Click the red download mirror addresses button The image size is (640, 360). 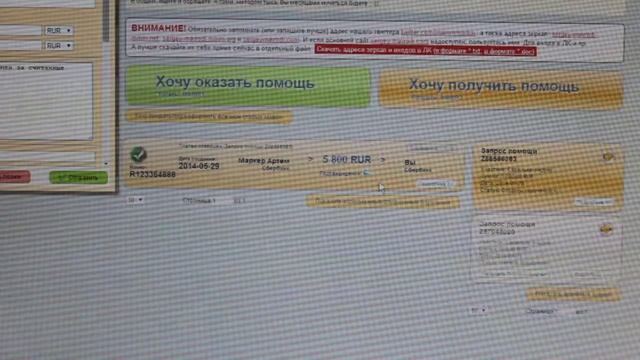point(425,51)
